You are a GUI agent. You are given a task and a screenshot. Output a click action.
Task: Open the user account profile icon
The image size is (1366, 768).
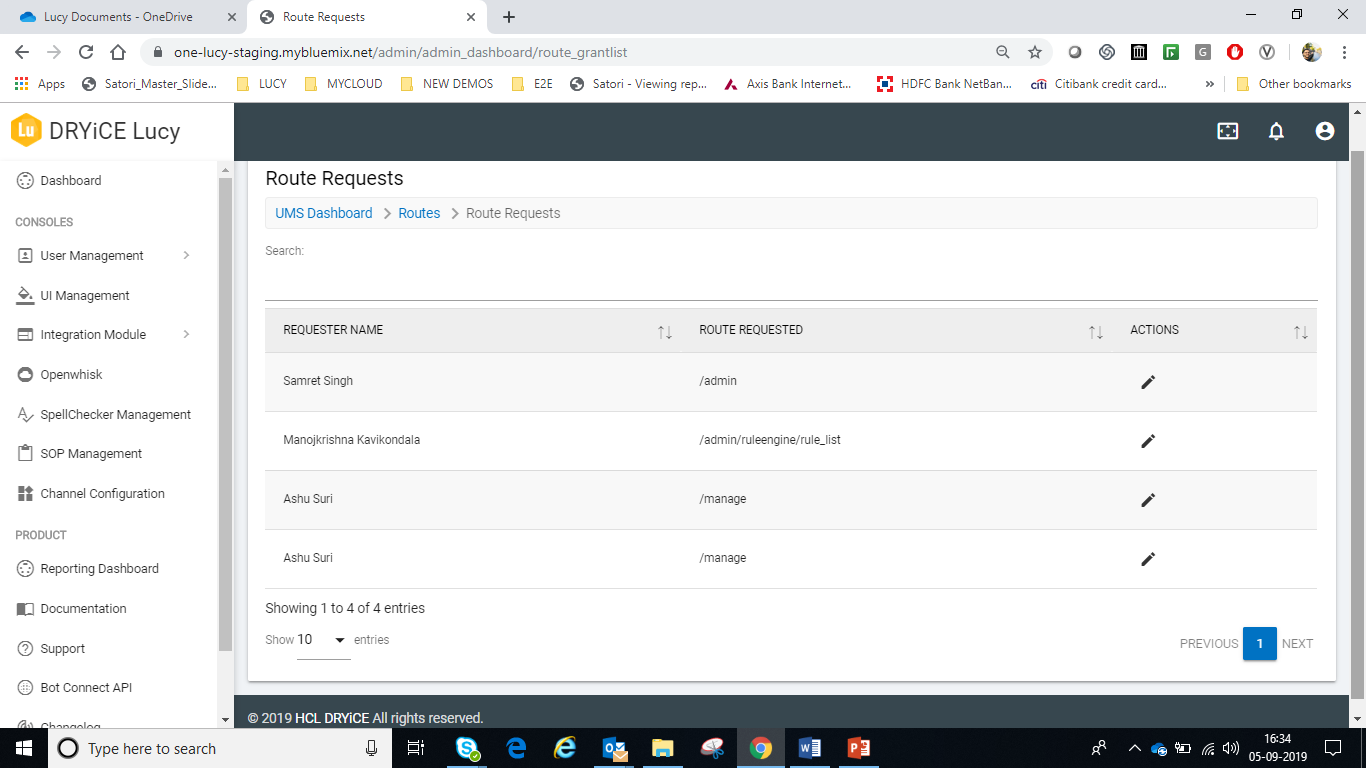pyautogui.click(x=1325, y=131)
